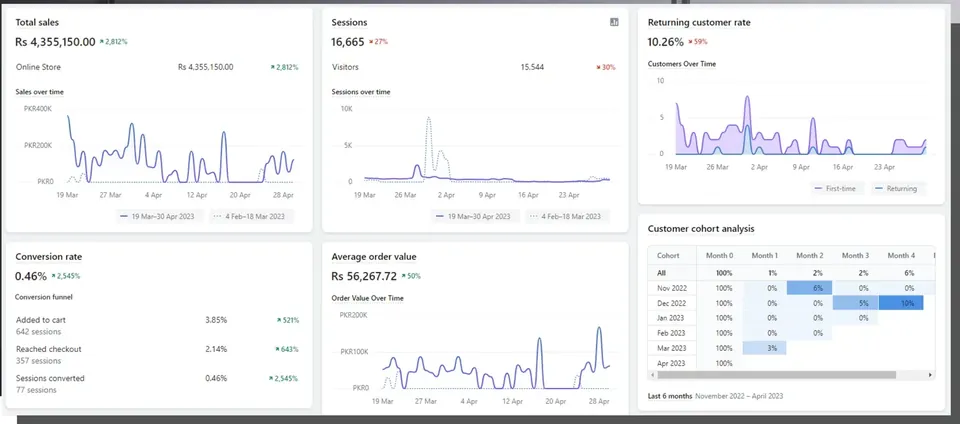Toggle 4 Feb–18 Mar legend in Sales chart
The width and height of the screenshot is (960, 424).
252,217
